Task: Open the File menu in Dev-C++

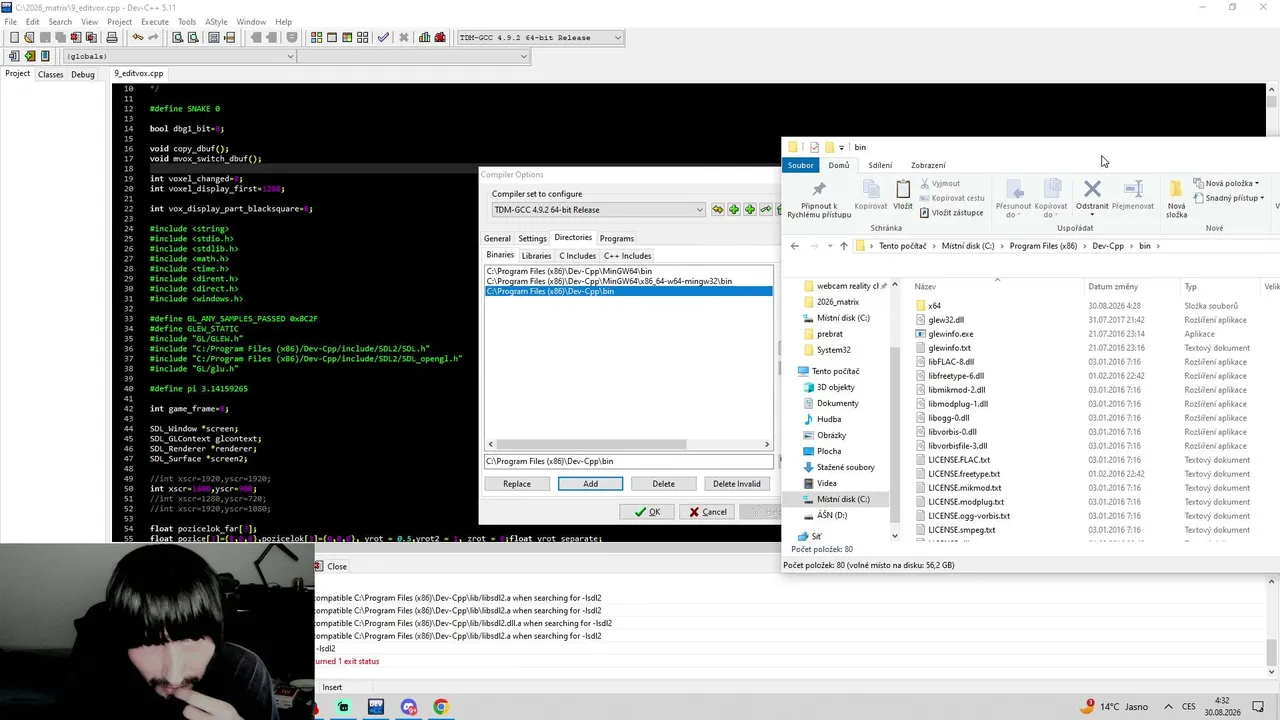Action: coord(10,22)
